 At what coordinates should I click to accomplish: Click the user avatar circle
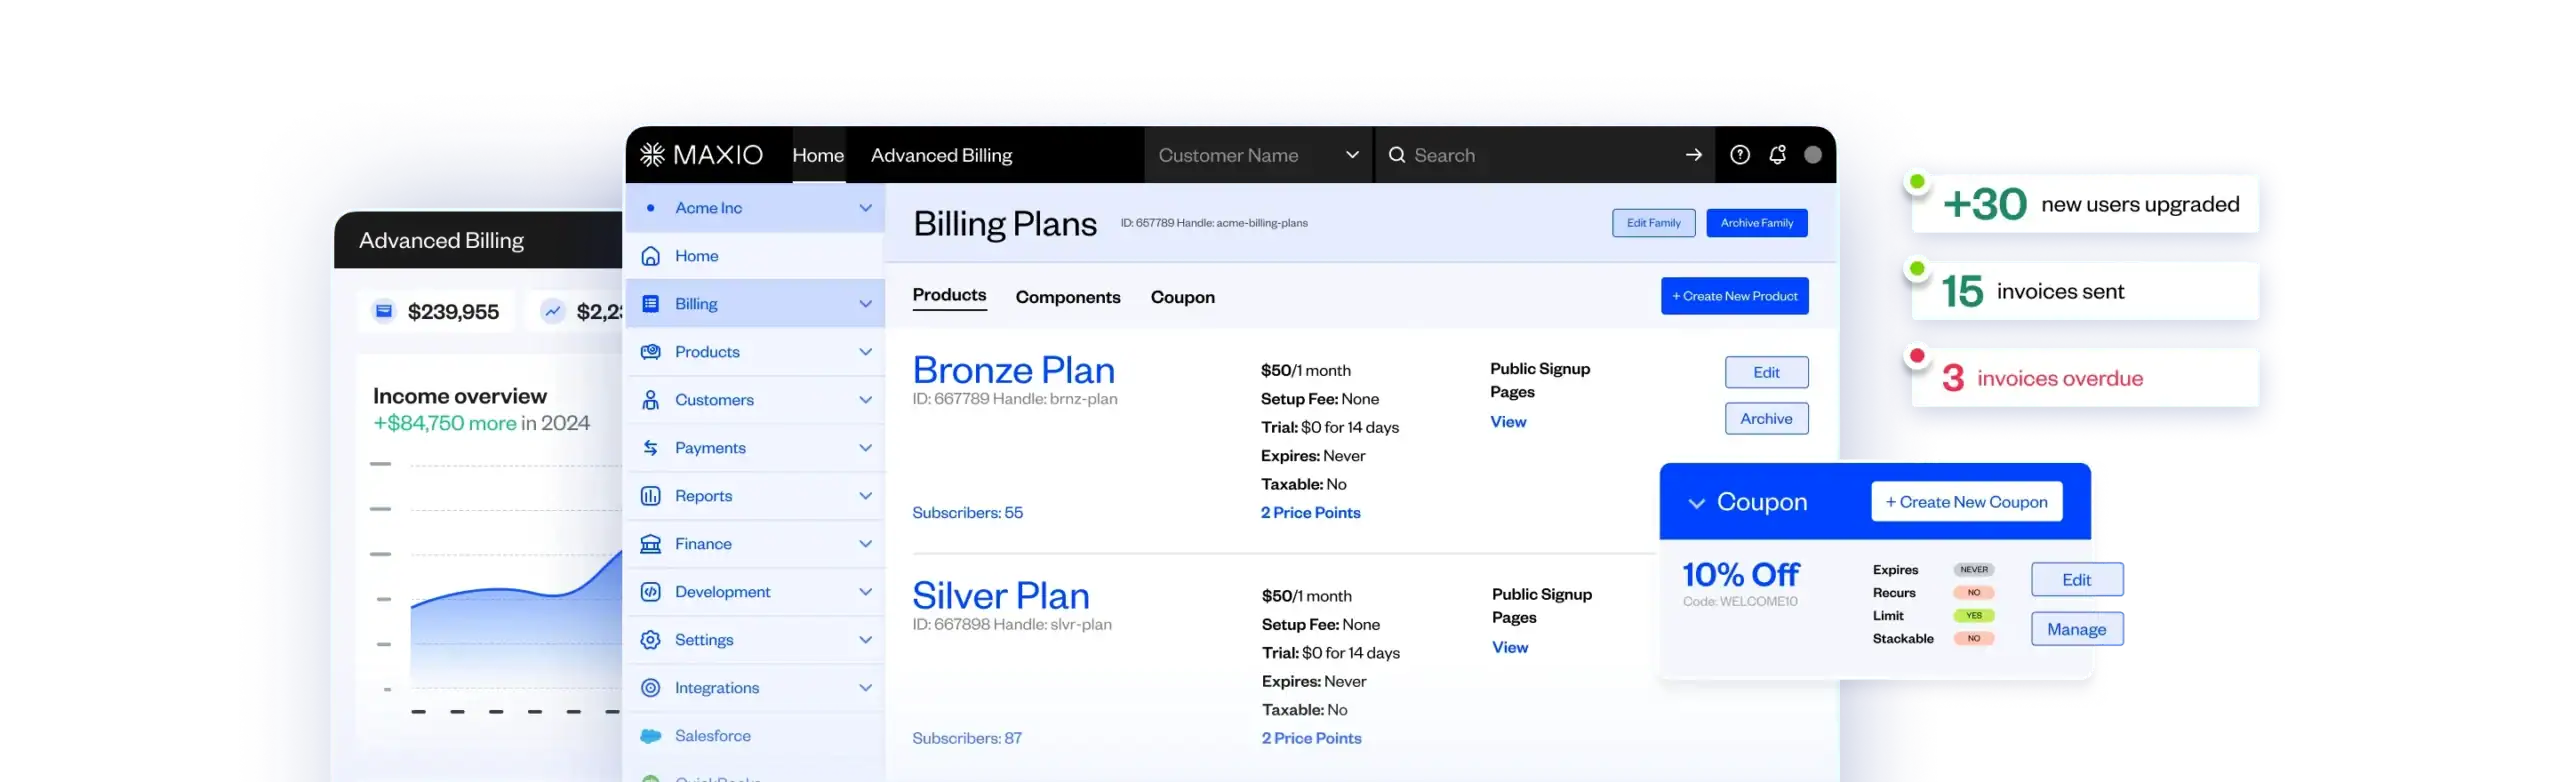pos(1813,155)
